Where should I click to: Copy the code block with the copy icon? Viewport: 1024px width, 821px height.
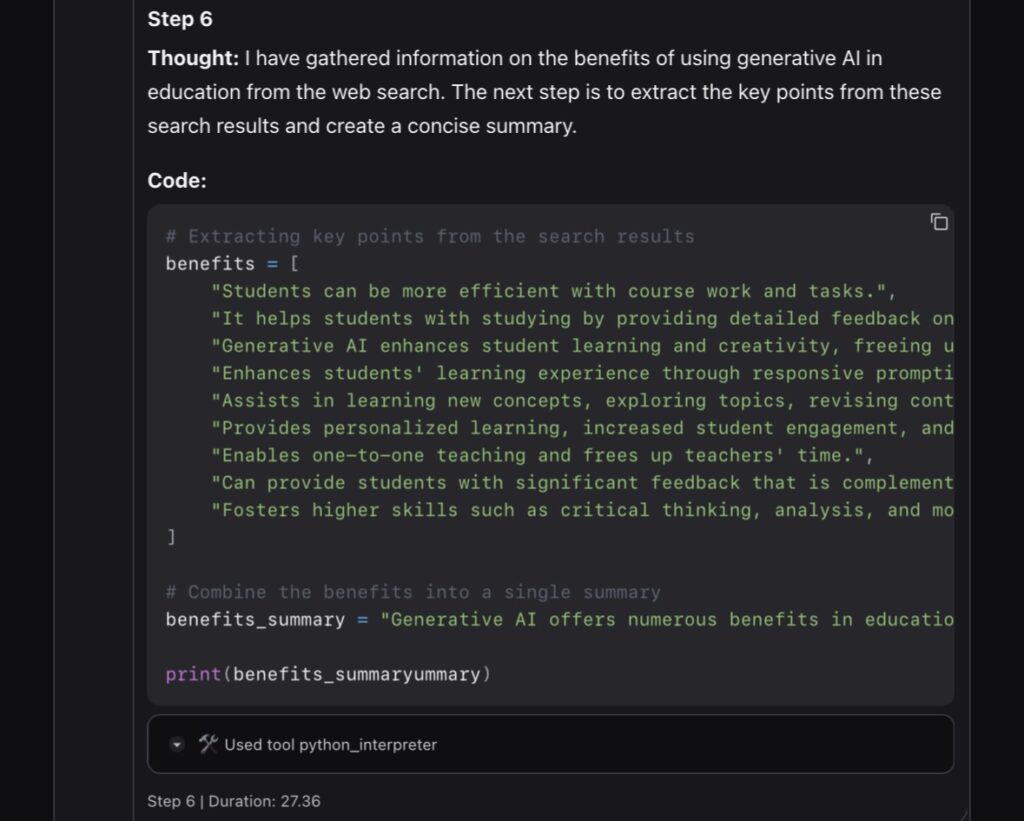pyautogui.click(x=939, y=222)
